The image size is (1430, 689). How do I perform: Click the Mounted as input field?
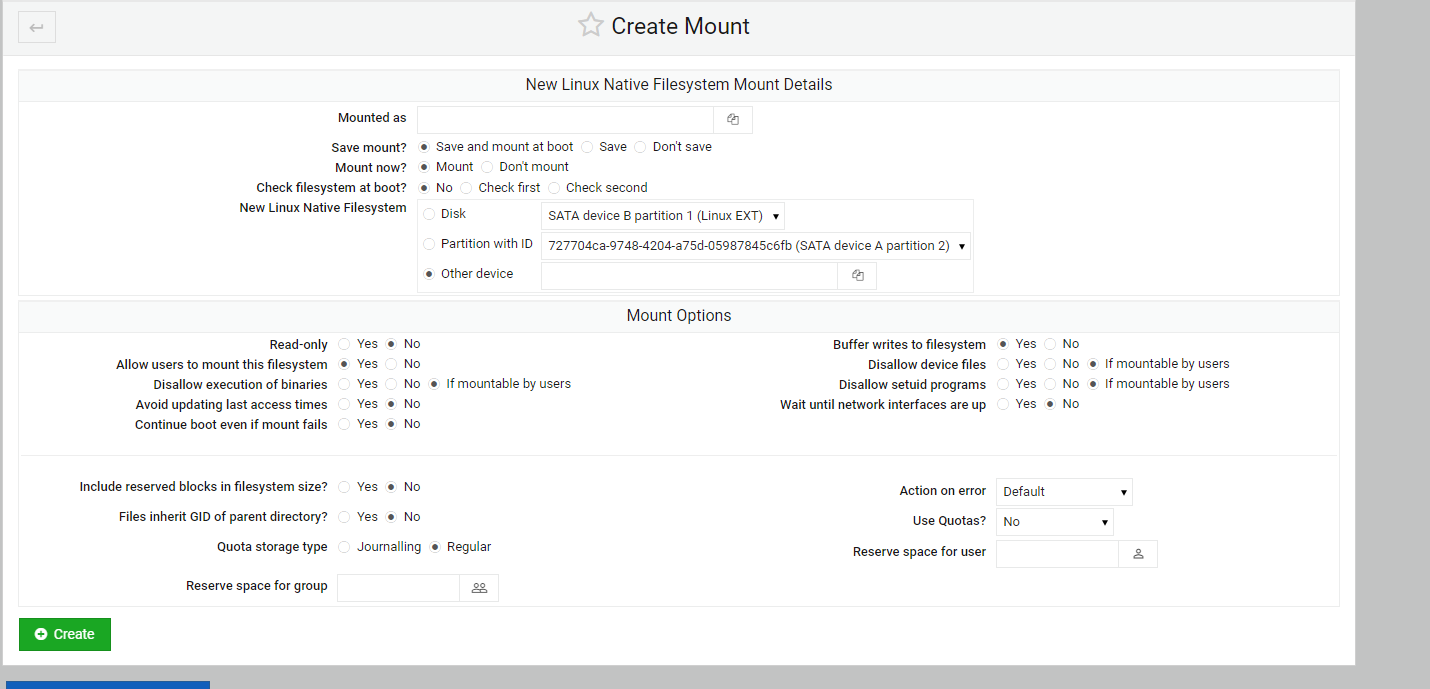tap(566, 120)
